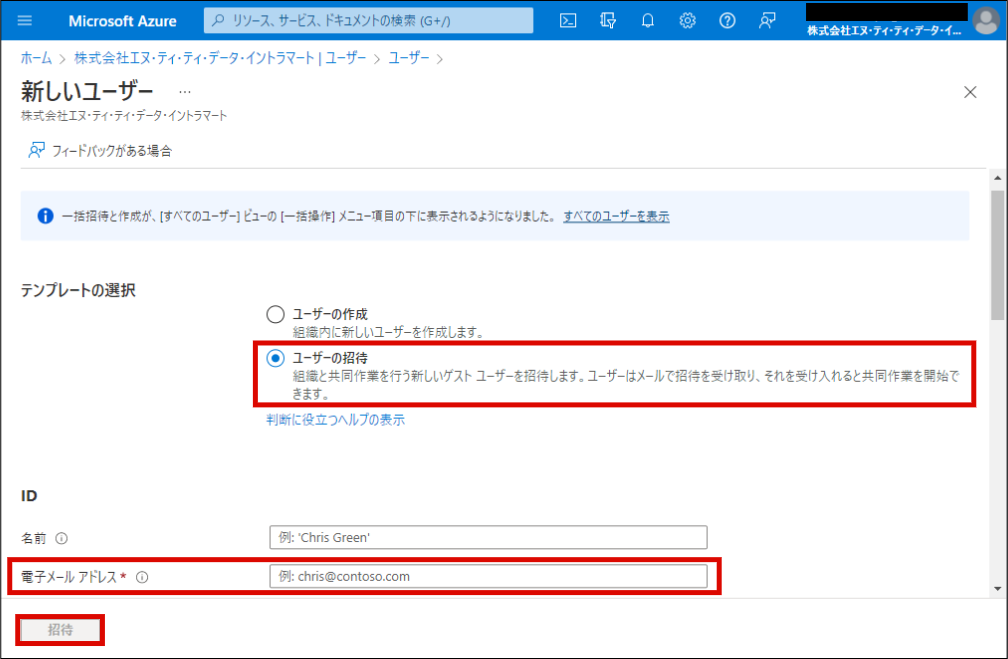Click the info icon next to 名前
Screen dimensions: 1008x659
tap(62, 538)
